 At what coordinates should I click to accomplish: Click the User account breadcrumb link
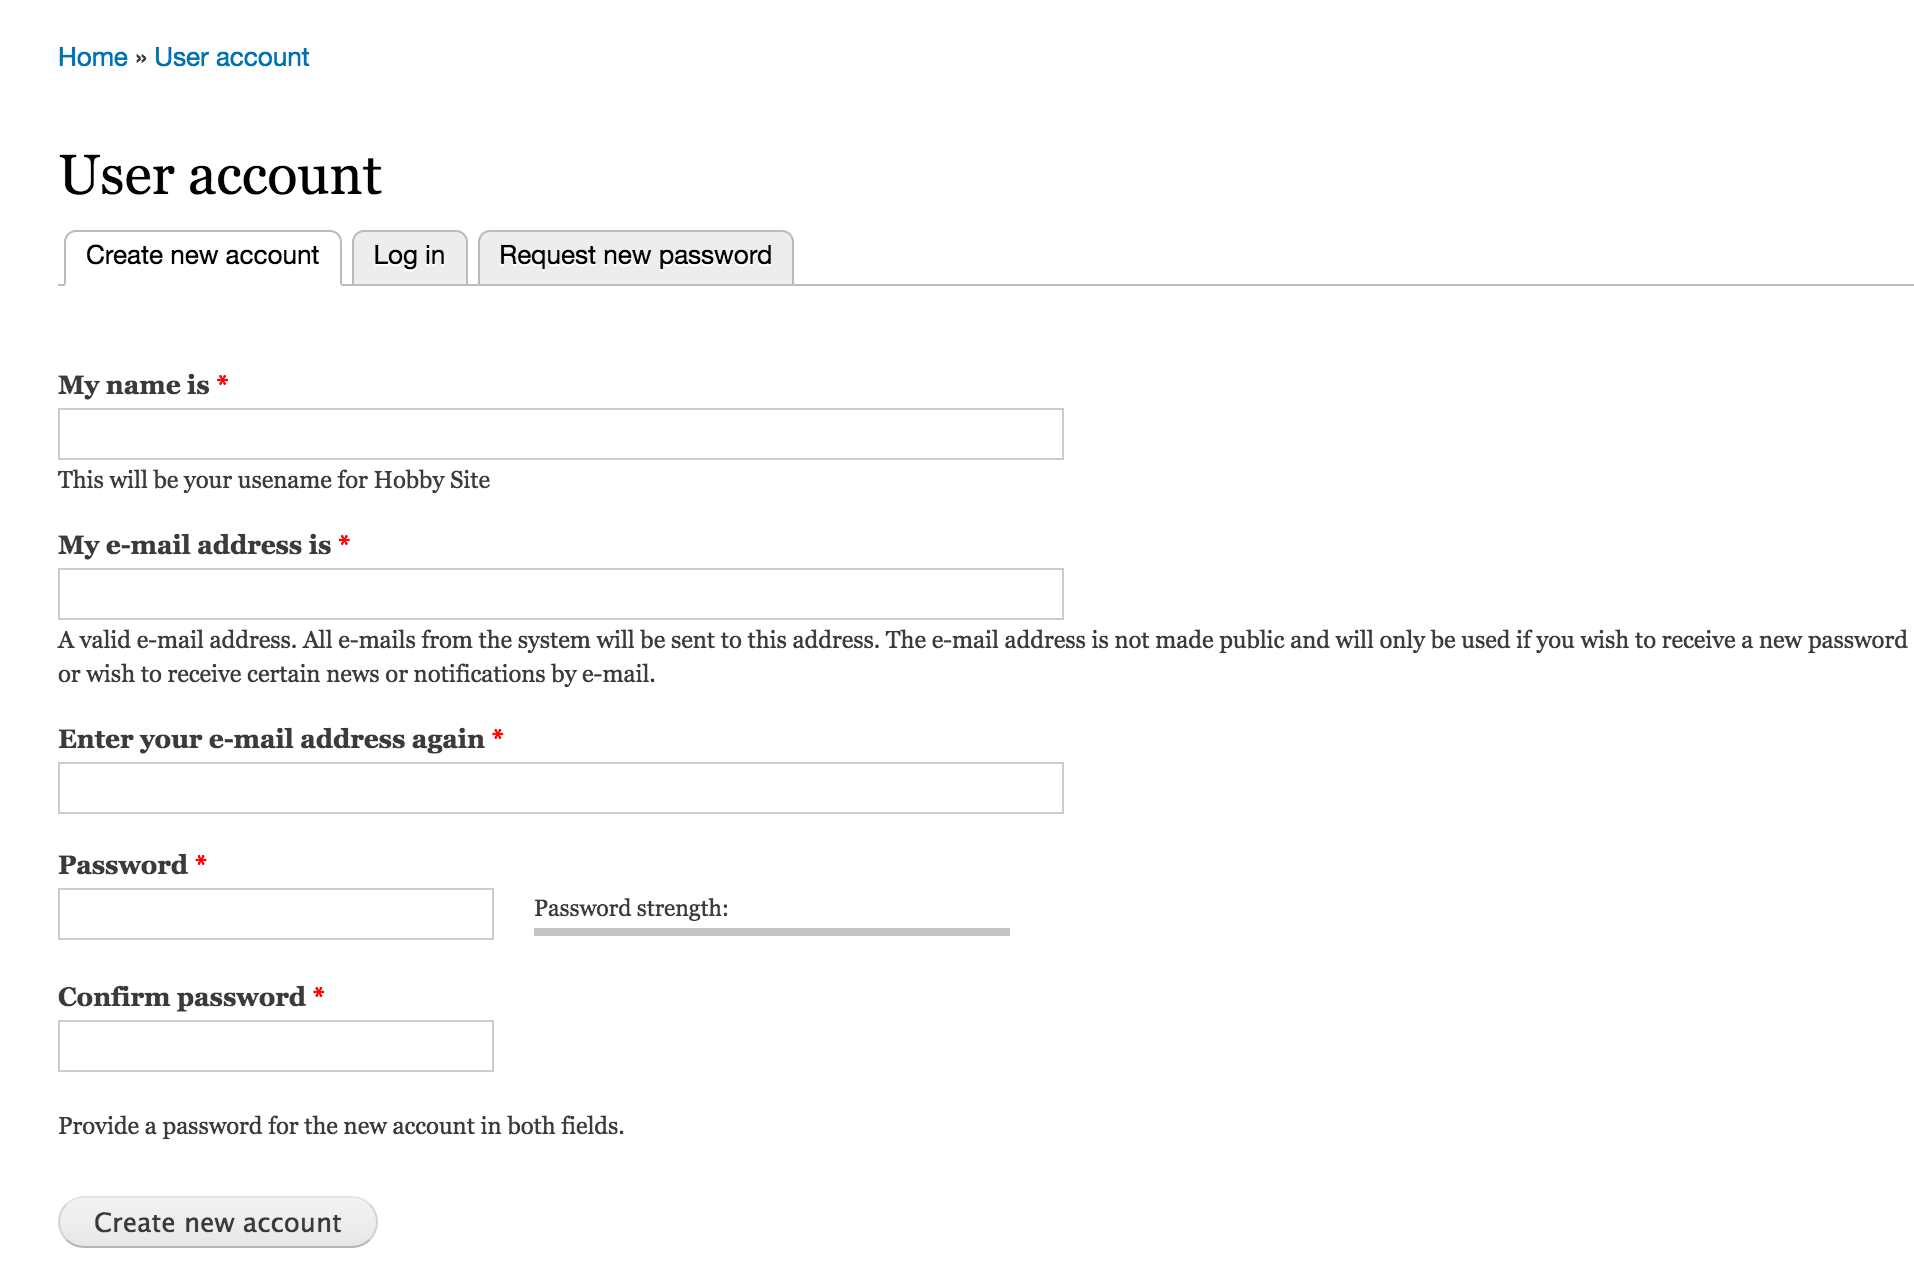coord(232,57)
